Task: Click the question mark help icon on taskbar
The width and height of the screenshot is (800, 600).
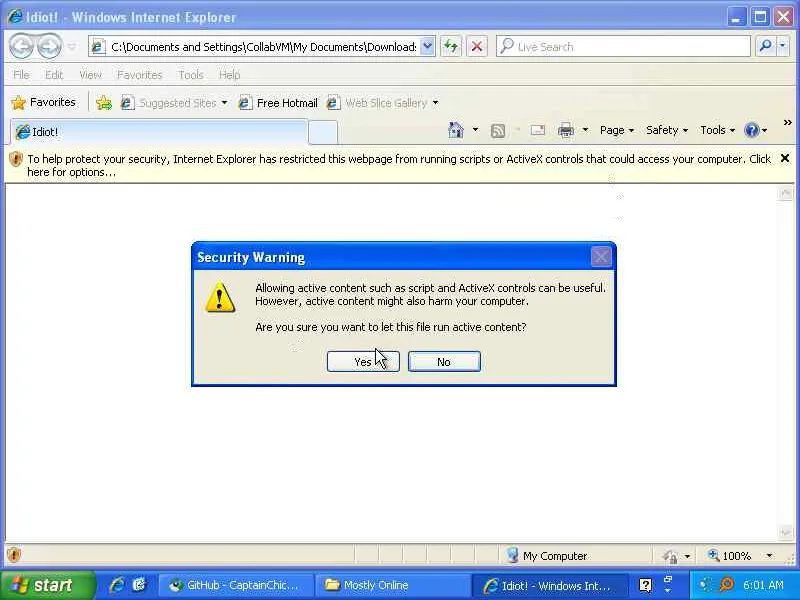Action: 645,585
